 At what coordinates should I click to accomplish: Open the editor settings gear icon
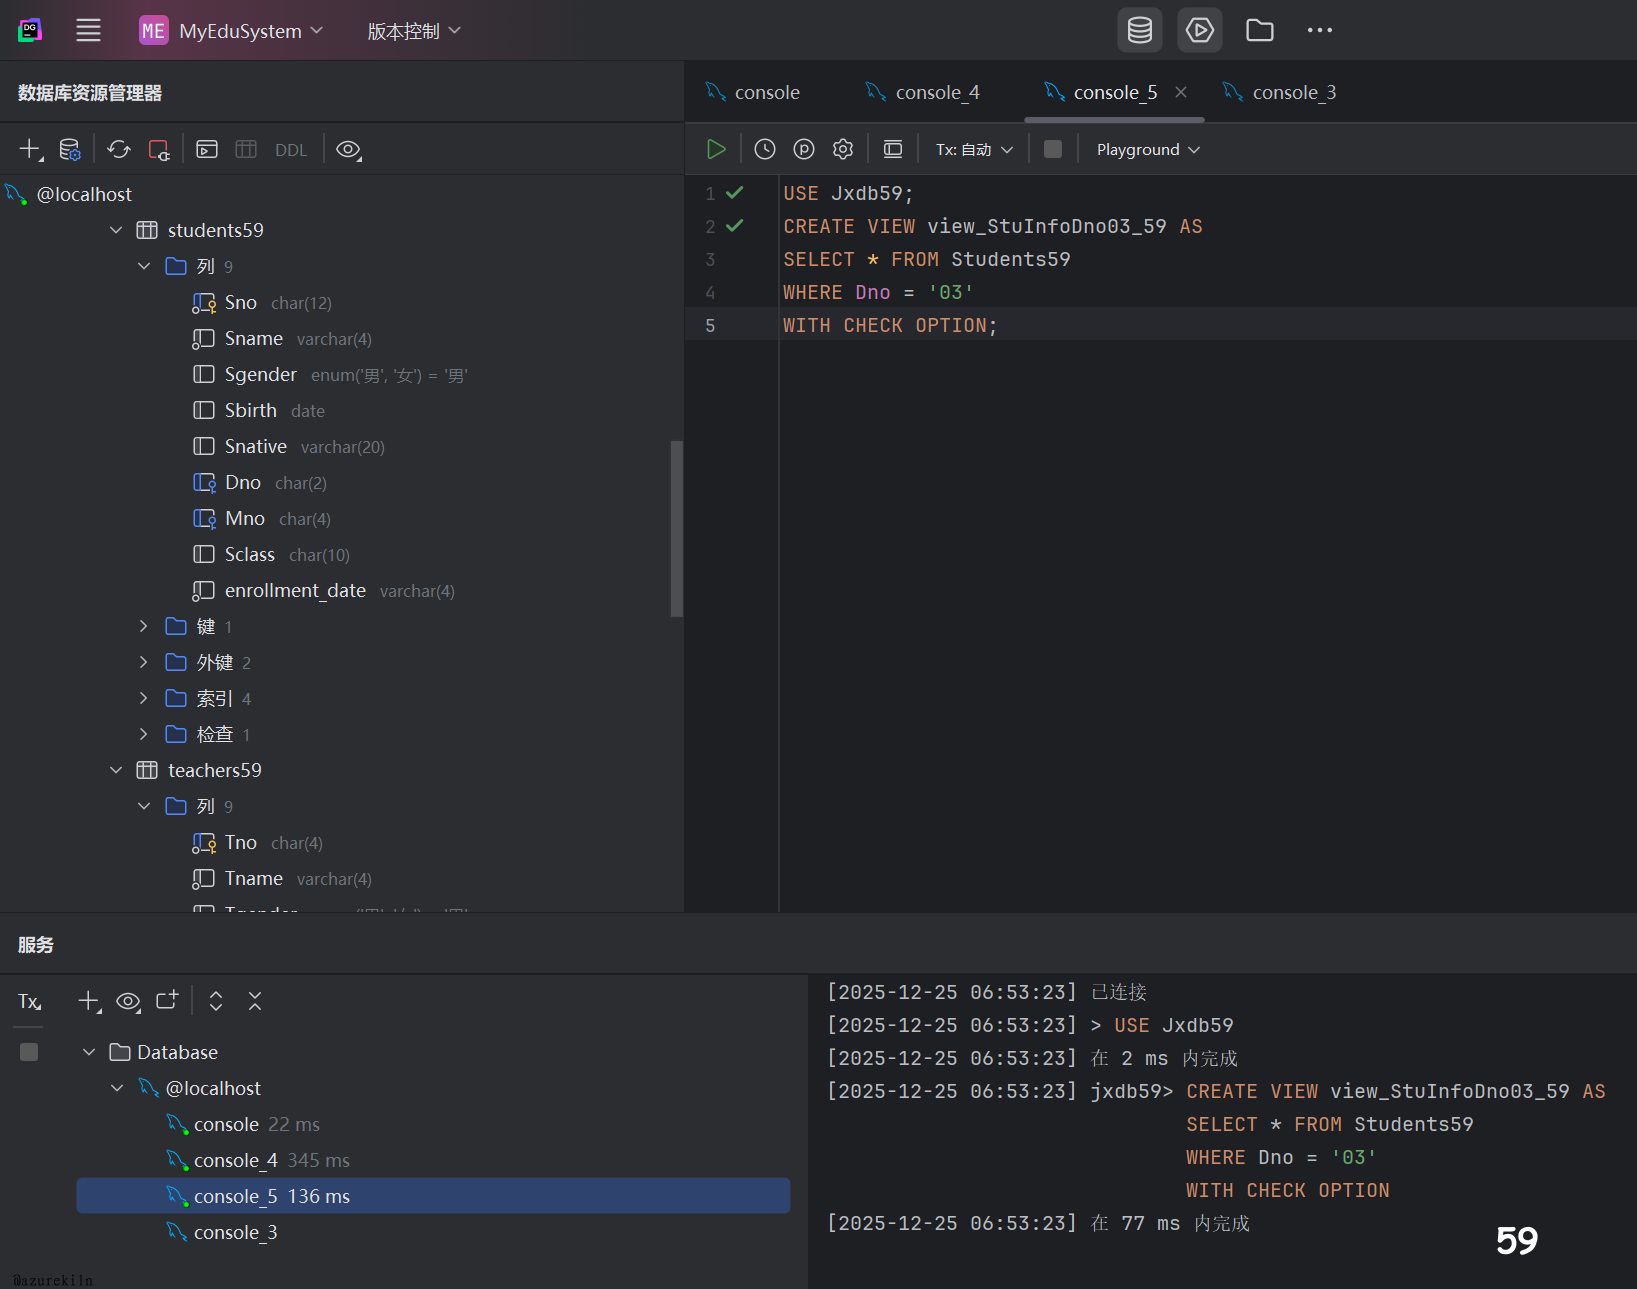pos(843,149)
